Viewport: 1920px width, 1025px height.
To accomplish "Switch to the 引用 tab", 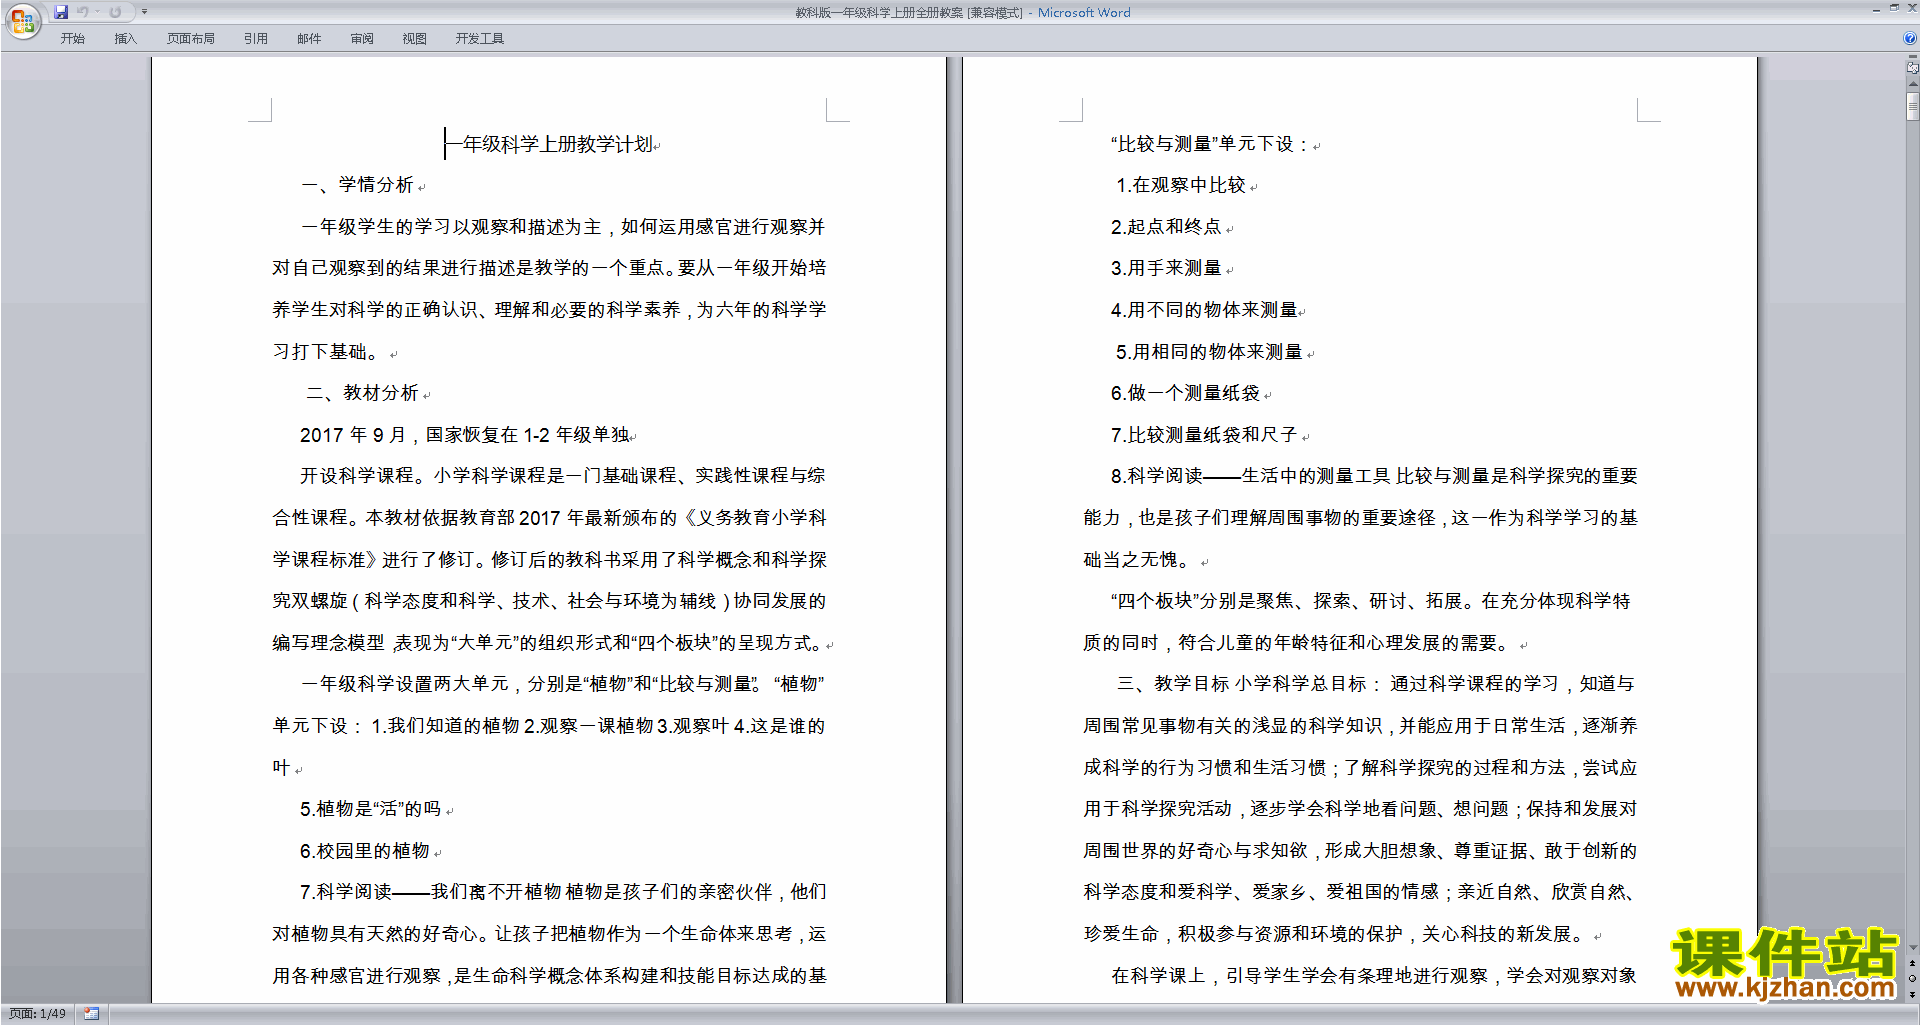I will tap(255, 39).
